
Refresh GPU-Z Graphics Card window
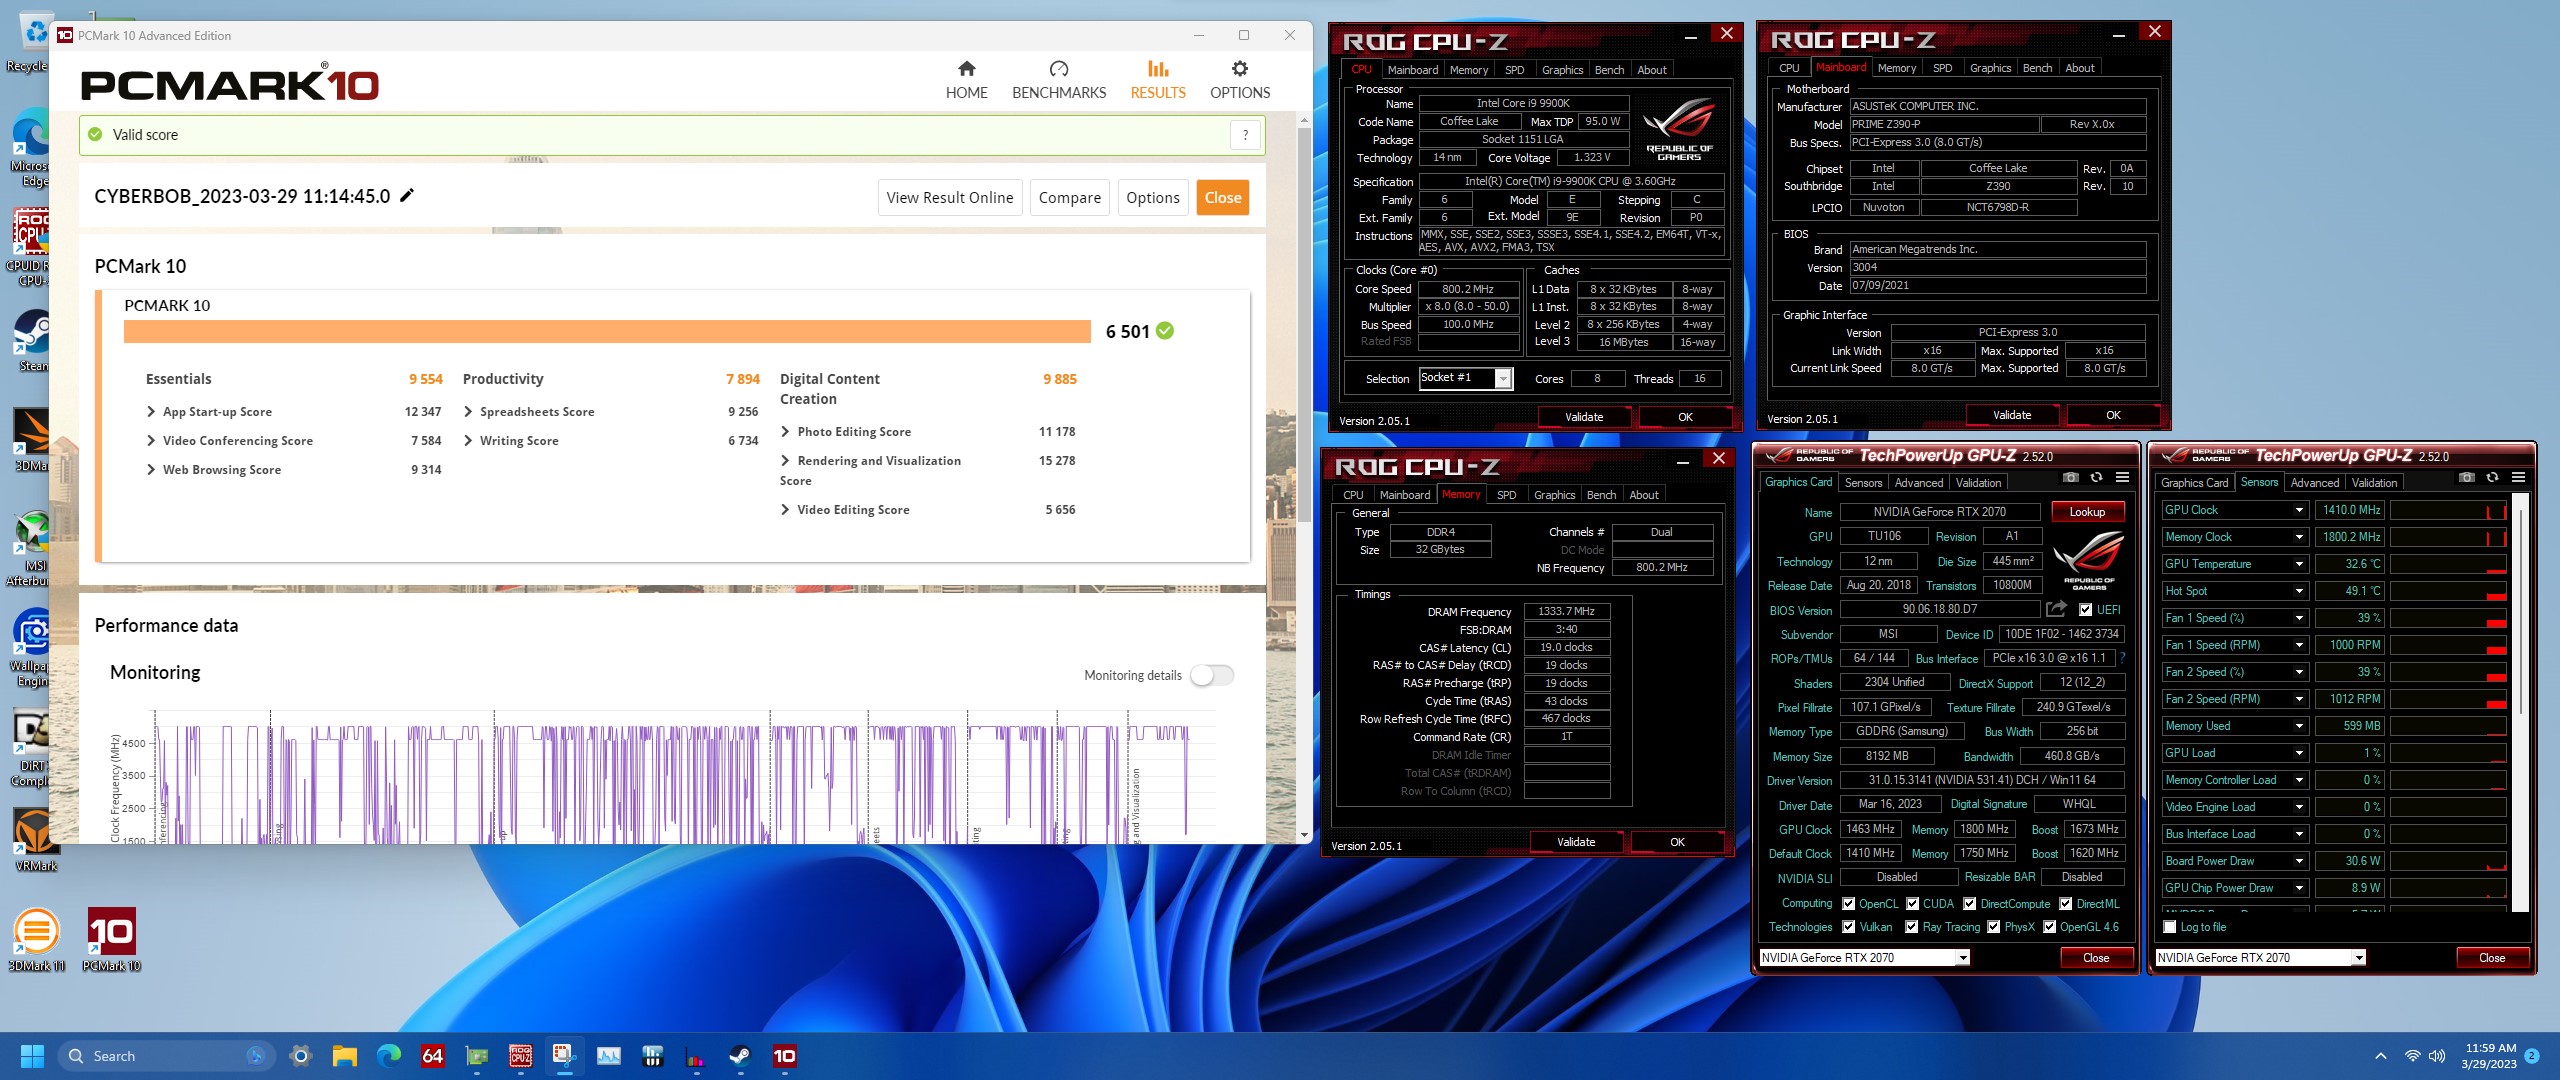click(x=2096, y=478)
